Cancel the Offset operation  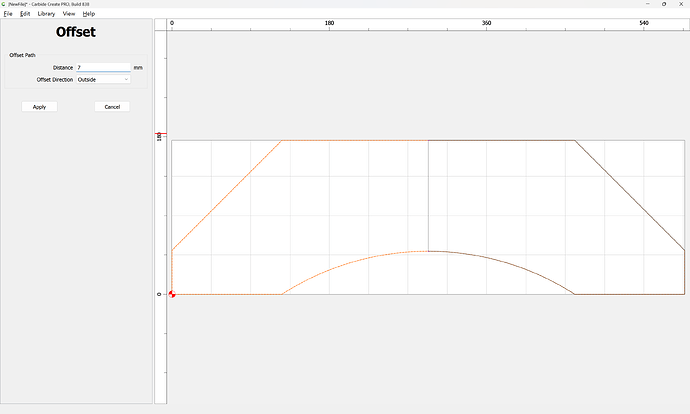pyautogui.click(x=112, y=106)
